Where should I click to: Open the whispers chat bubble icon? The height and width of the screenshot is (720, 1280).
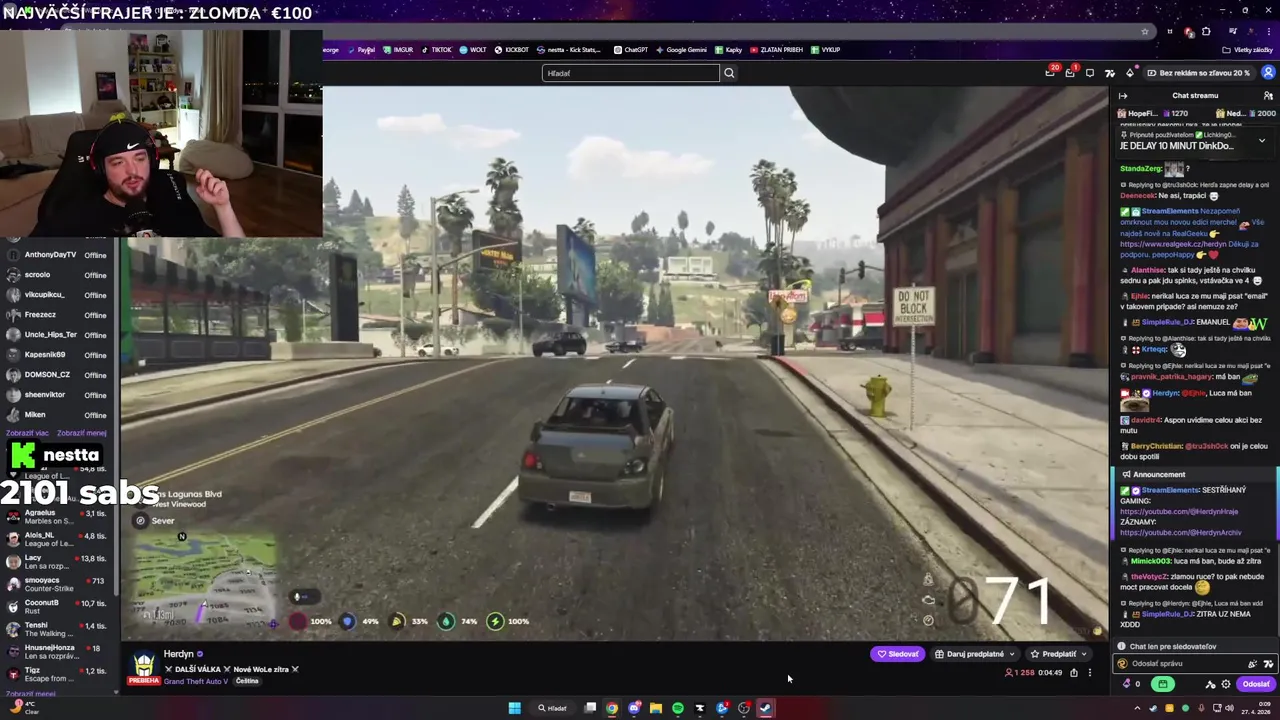tap(1090, 73)
